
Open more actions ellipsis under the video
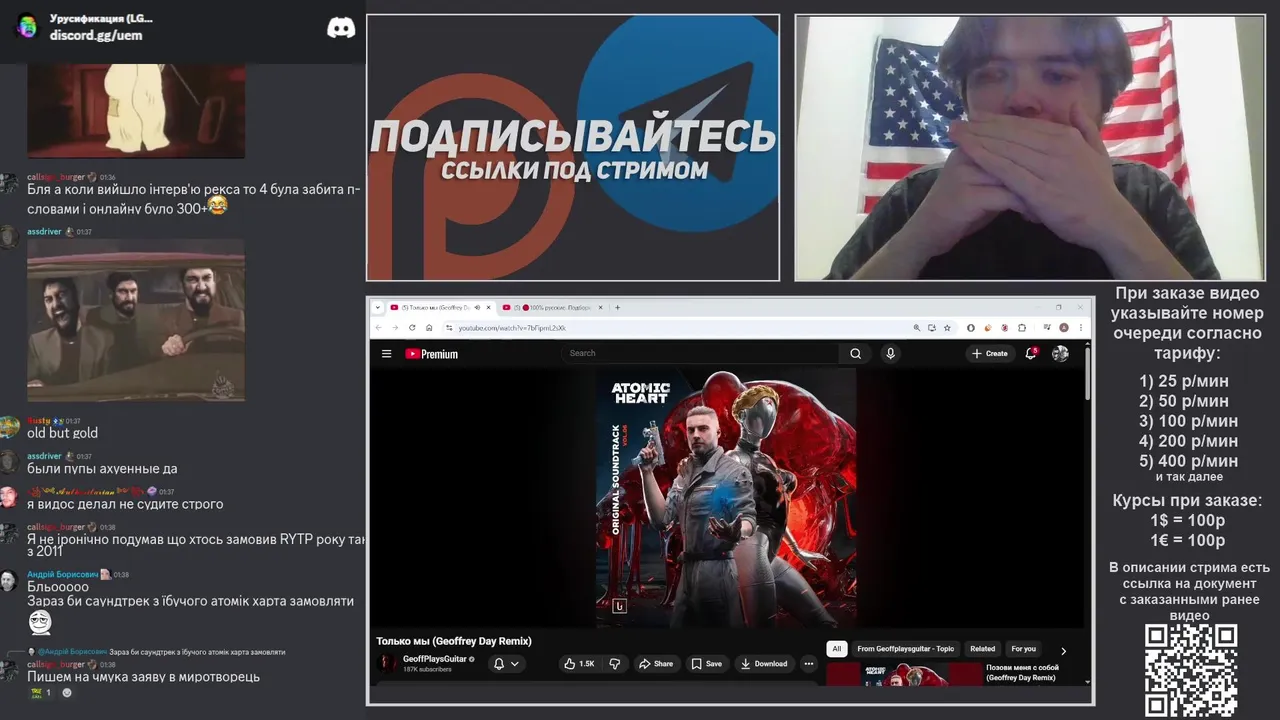point(809,664)
